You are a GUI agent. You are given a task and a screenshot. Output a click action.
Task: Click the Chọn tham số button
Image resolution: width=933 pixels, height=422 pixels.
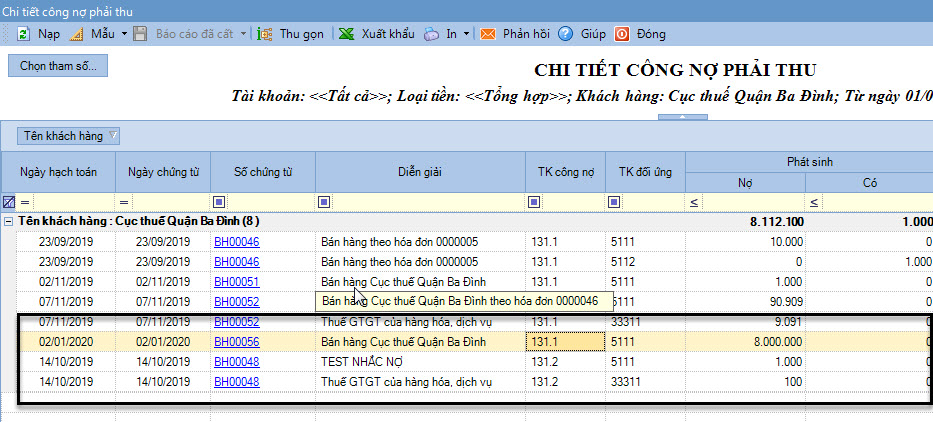coord(58,65)
